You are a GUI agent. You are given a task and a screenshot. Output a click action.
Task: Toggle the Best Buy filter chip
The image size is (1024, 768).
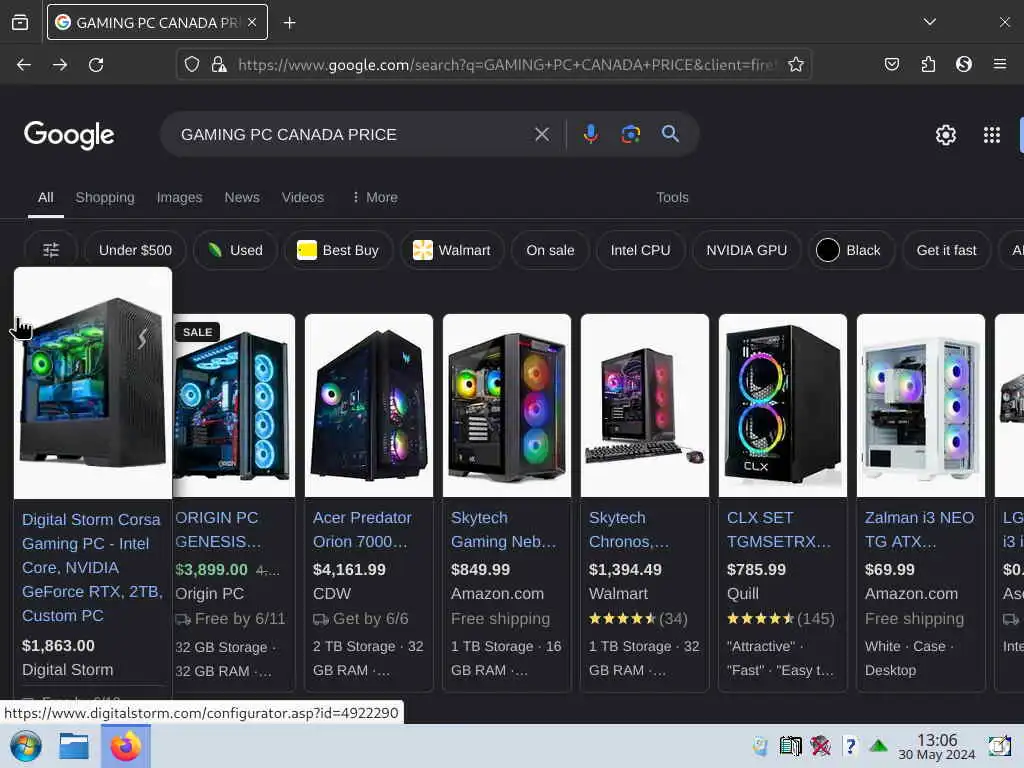pyautogui.click(x=338, y=250)
